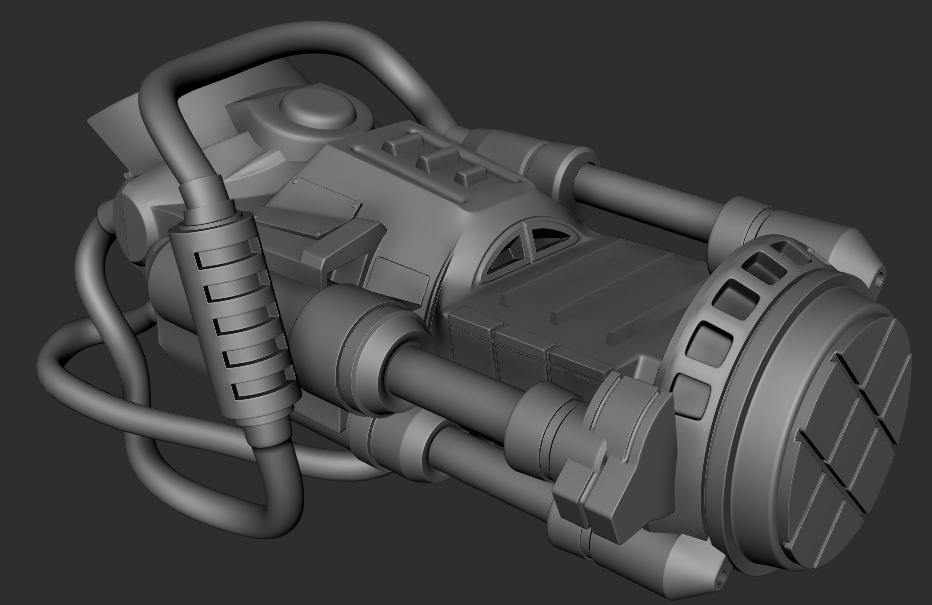Select the arched vent window on body
The height and width of the screenshot is (605, 932).
pos(528,250)
